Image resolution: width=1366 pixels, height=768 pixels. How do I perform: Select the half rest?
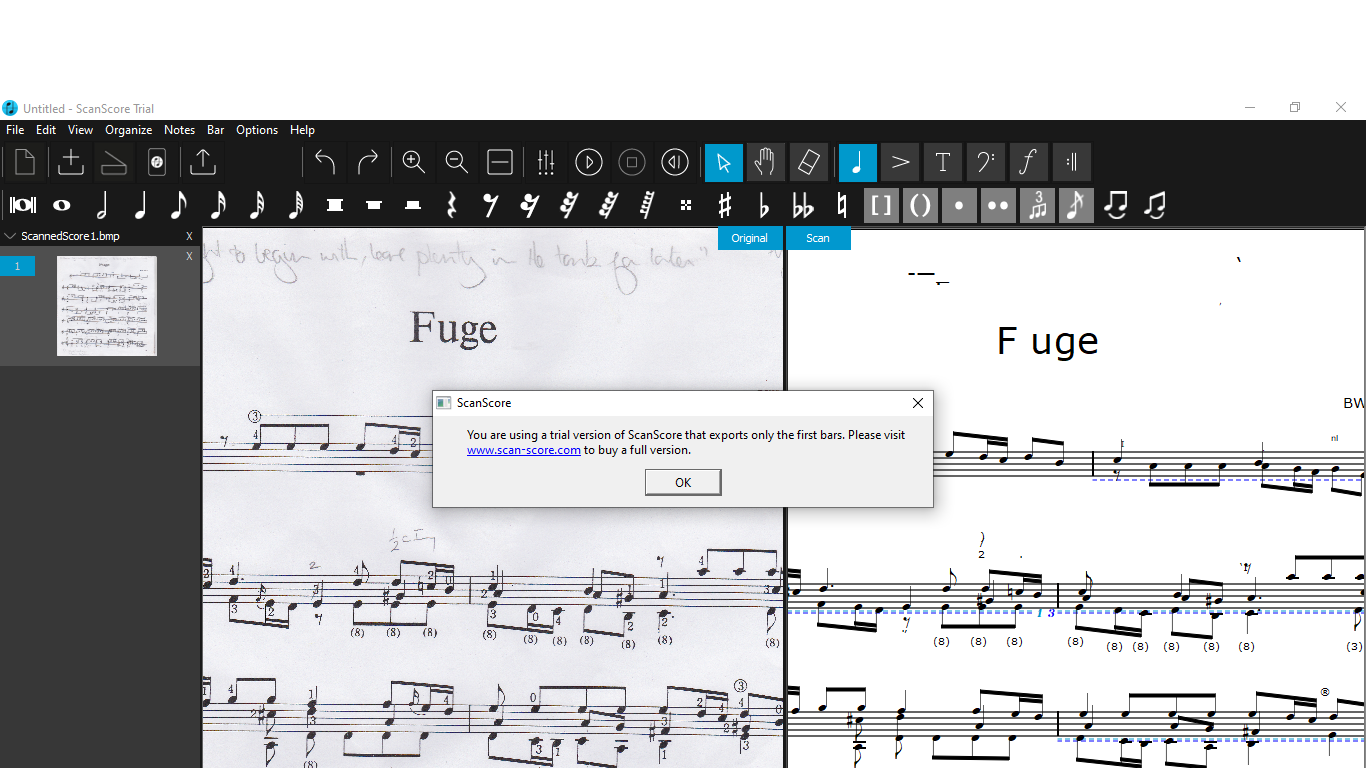point(413,205)
